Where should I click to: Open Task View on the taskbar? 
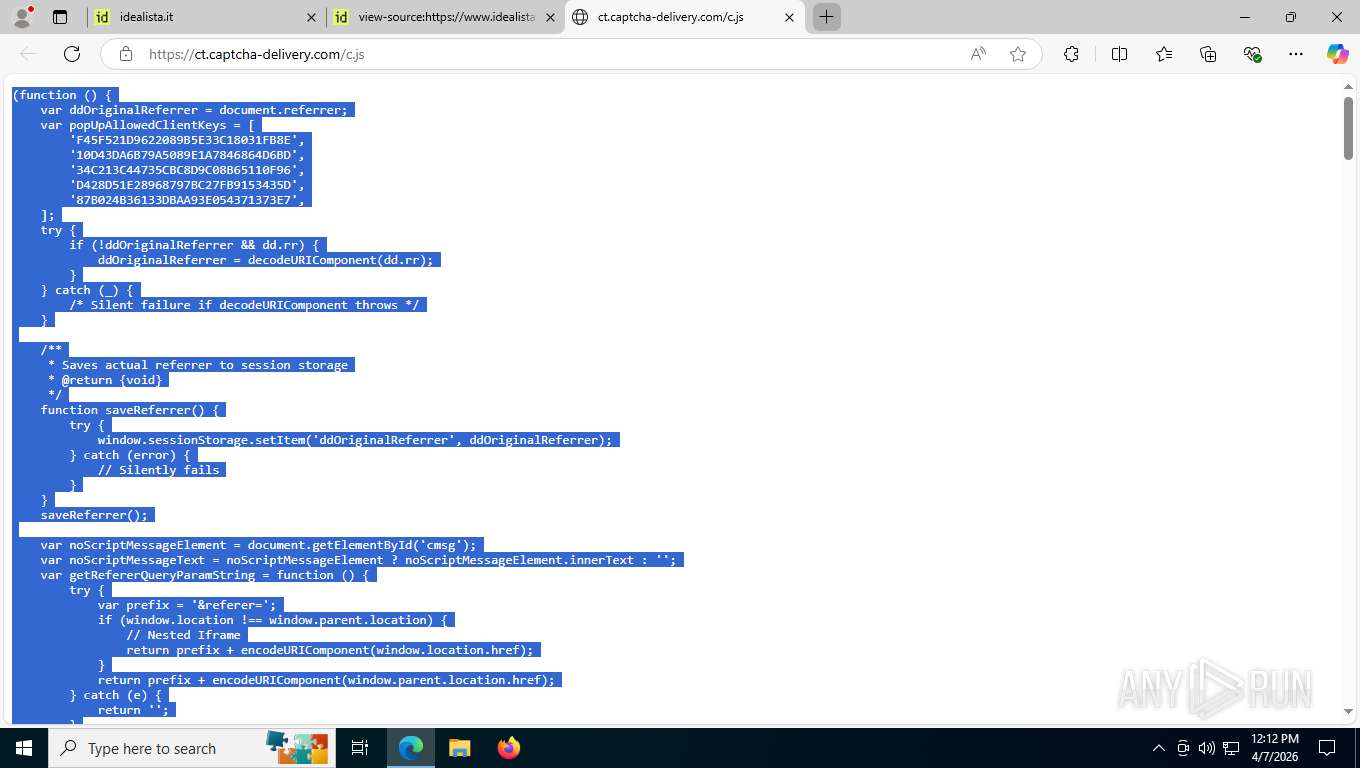360,748
